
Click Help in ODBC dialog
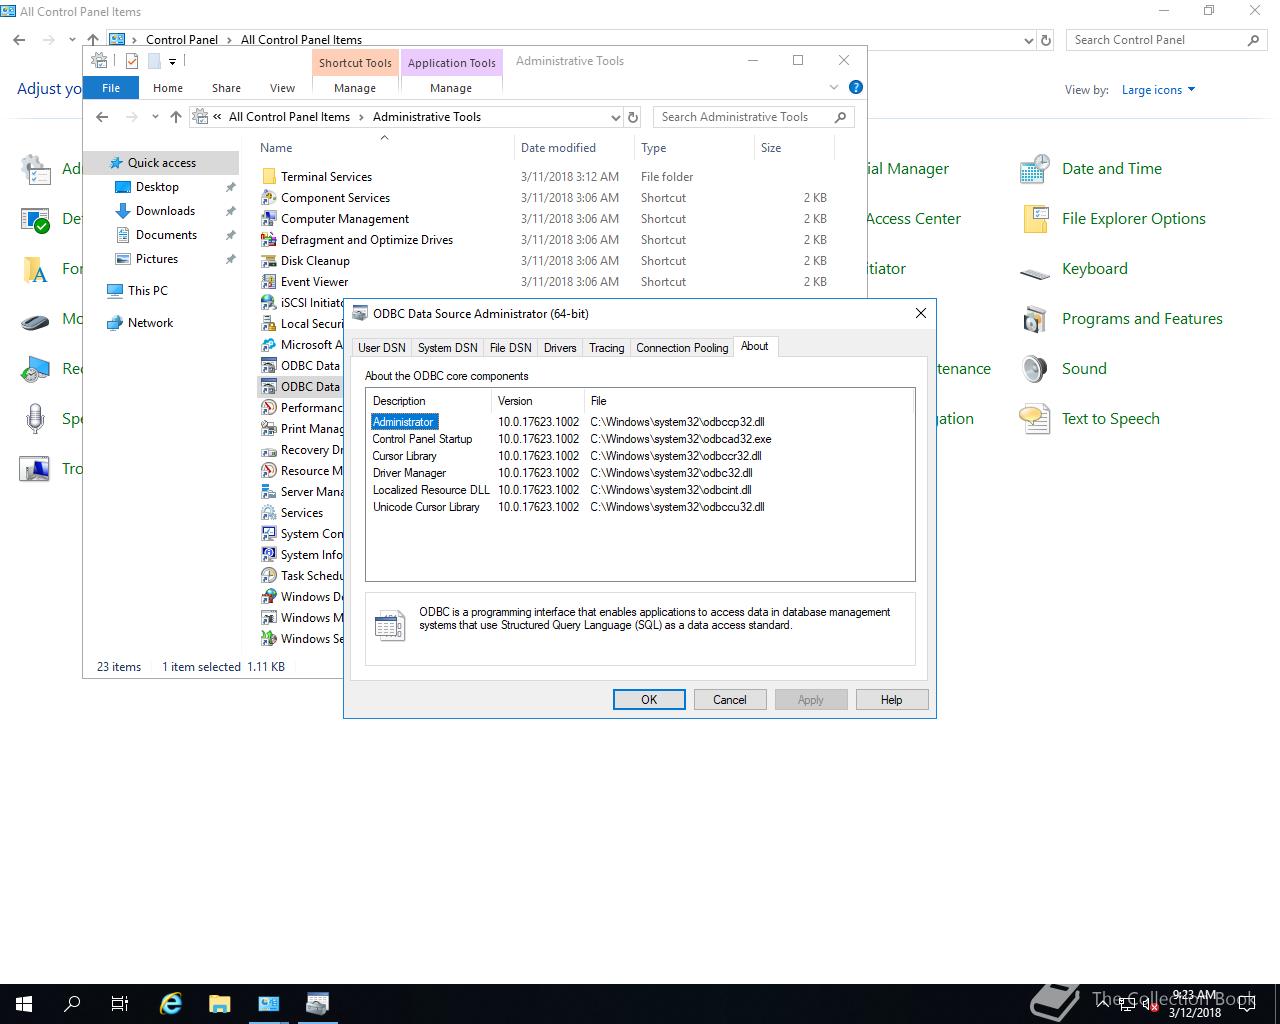coord(892,700)
